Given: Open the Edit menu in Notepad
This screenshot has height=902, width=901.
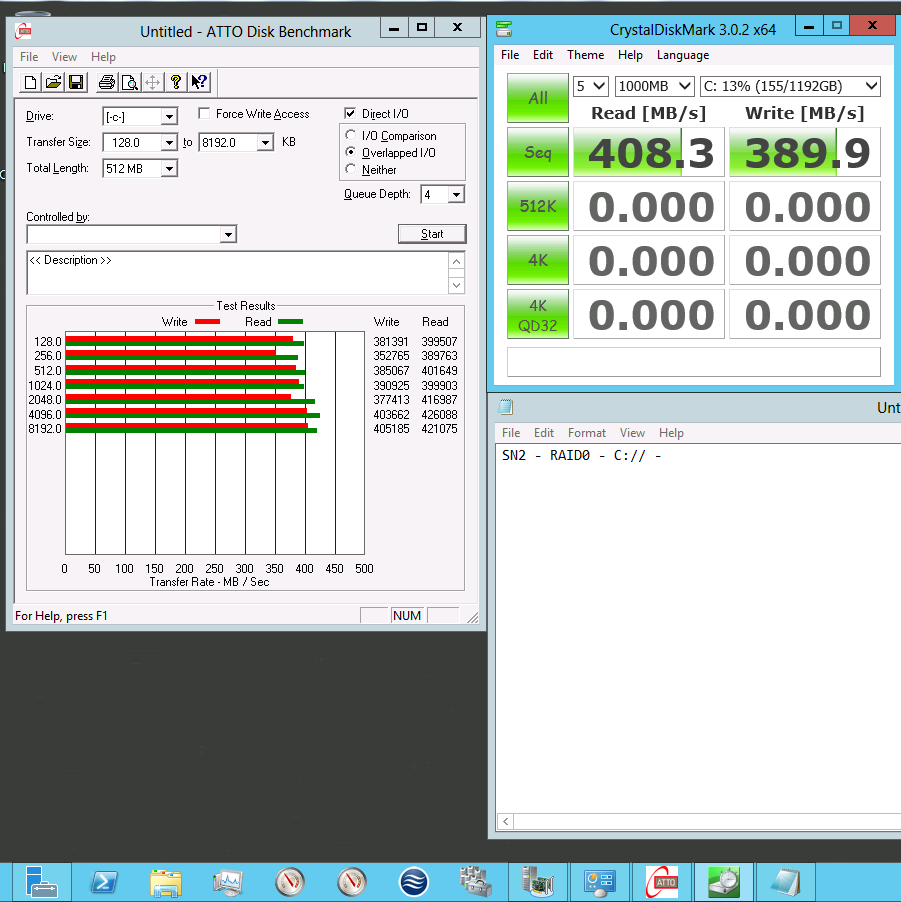Looking at the screenshot, I should tap(543, 433).
